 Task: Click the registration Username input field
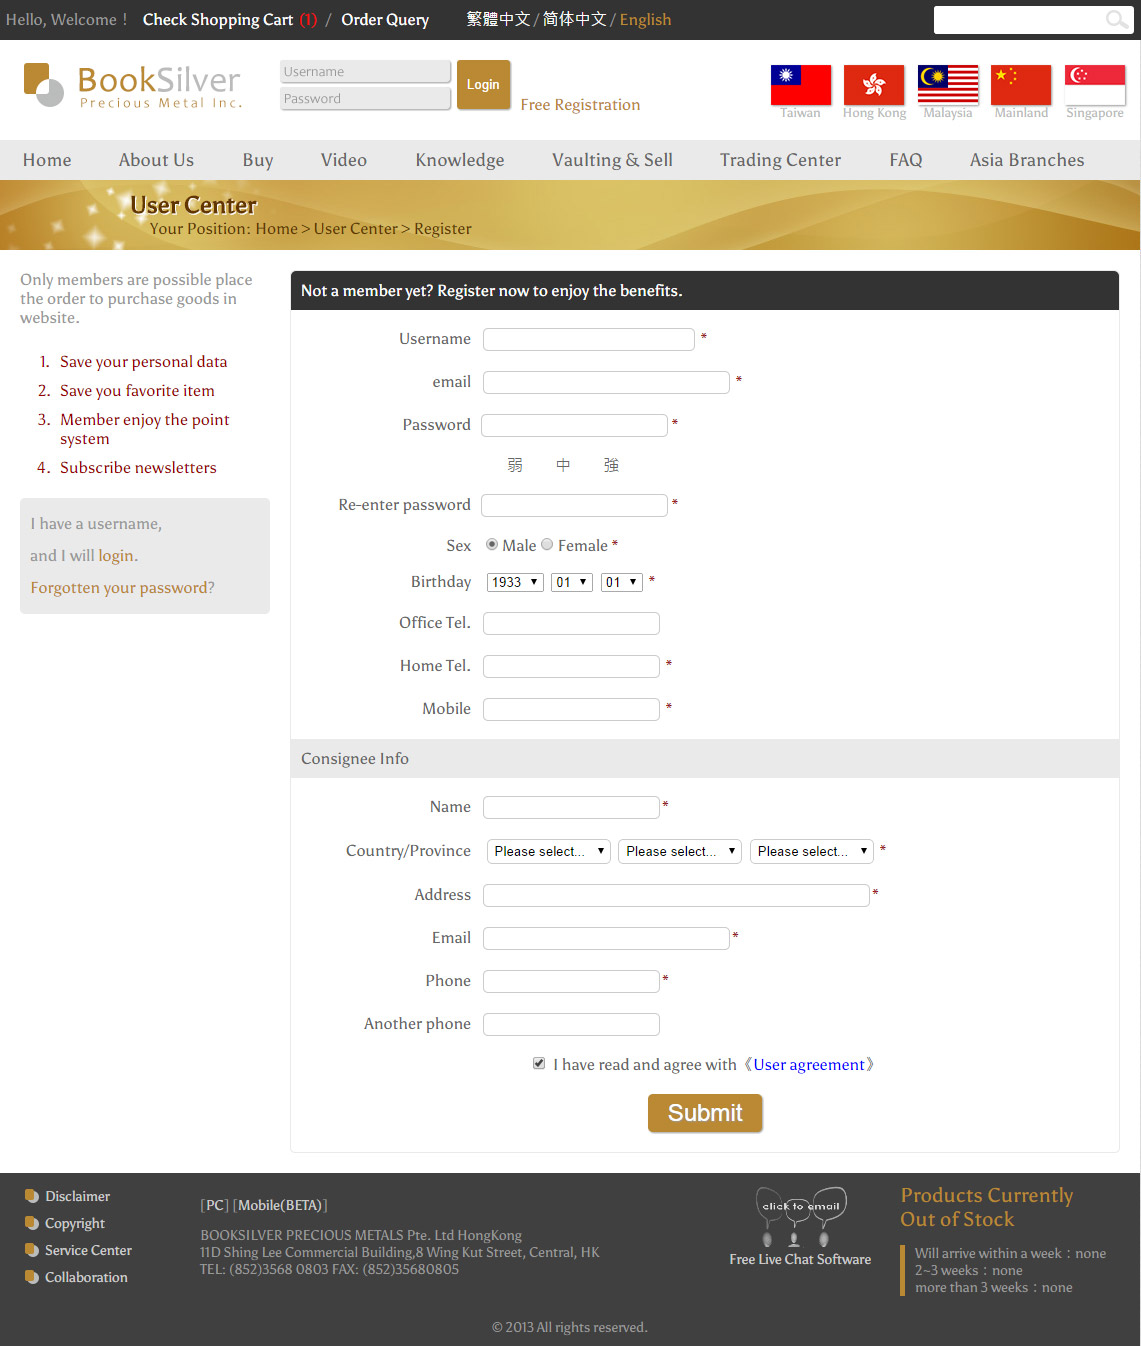coord(588,340)
